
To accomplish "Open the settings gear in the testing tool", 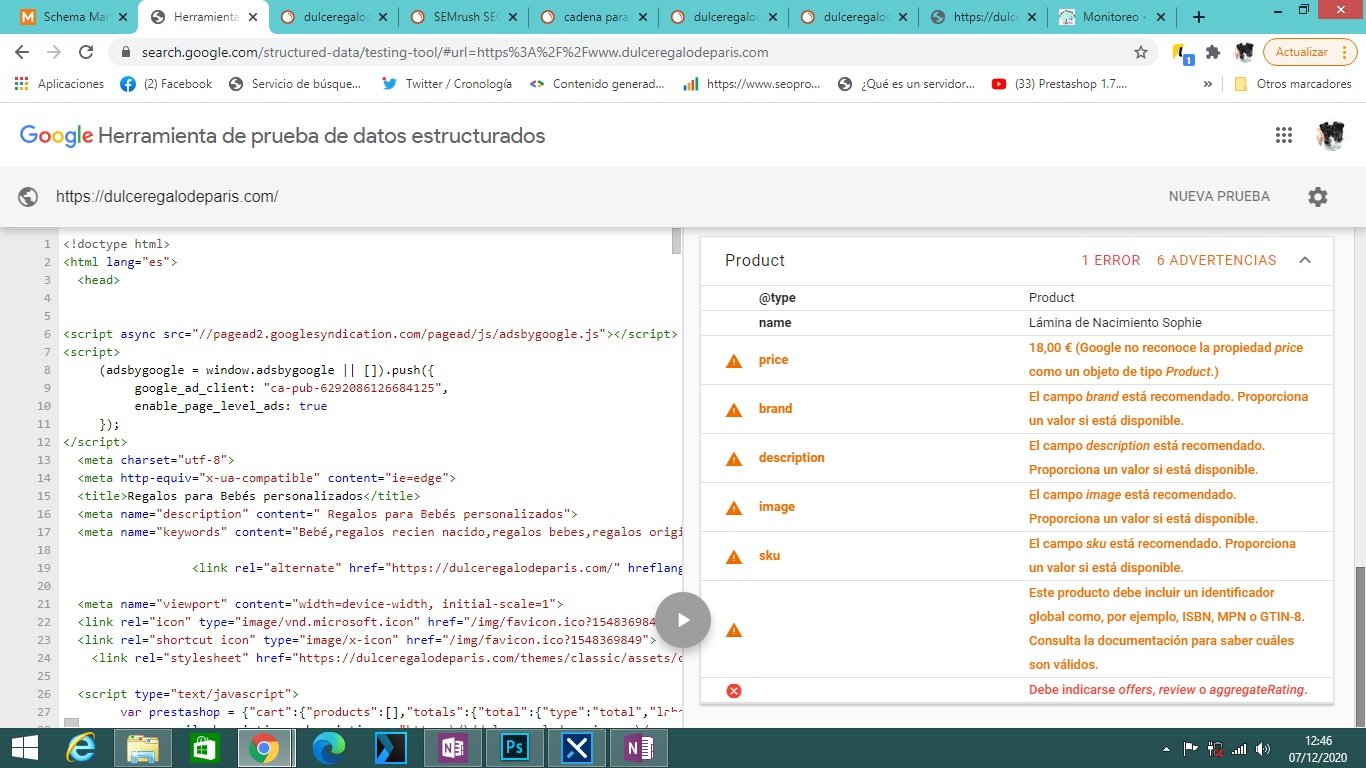I will [x=1317, y=197].
